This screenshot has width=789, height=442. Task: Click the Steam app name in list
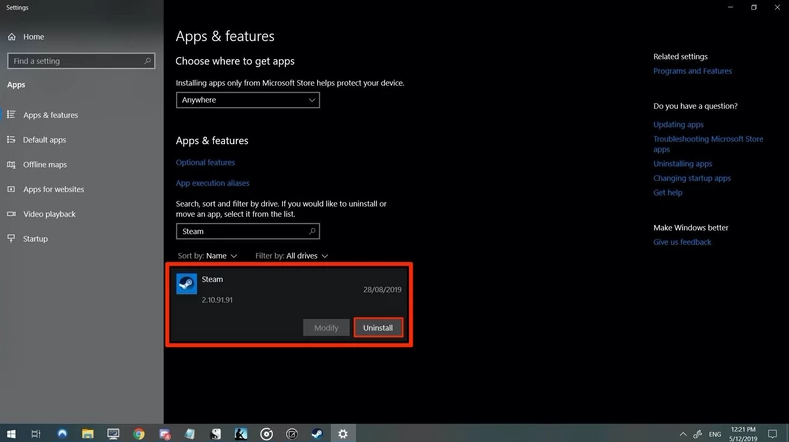pyautogui.click(x=212, y=279)
